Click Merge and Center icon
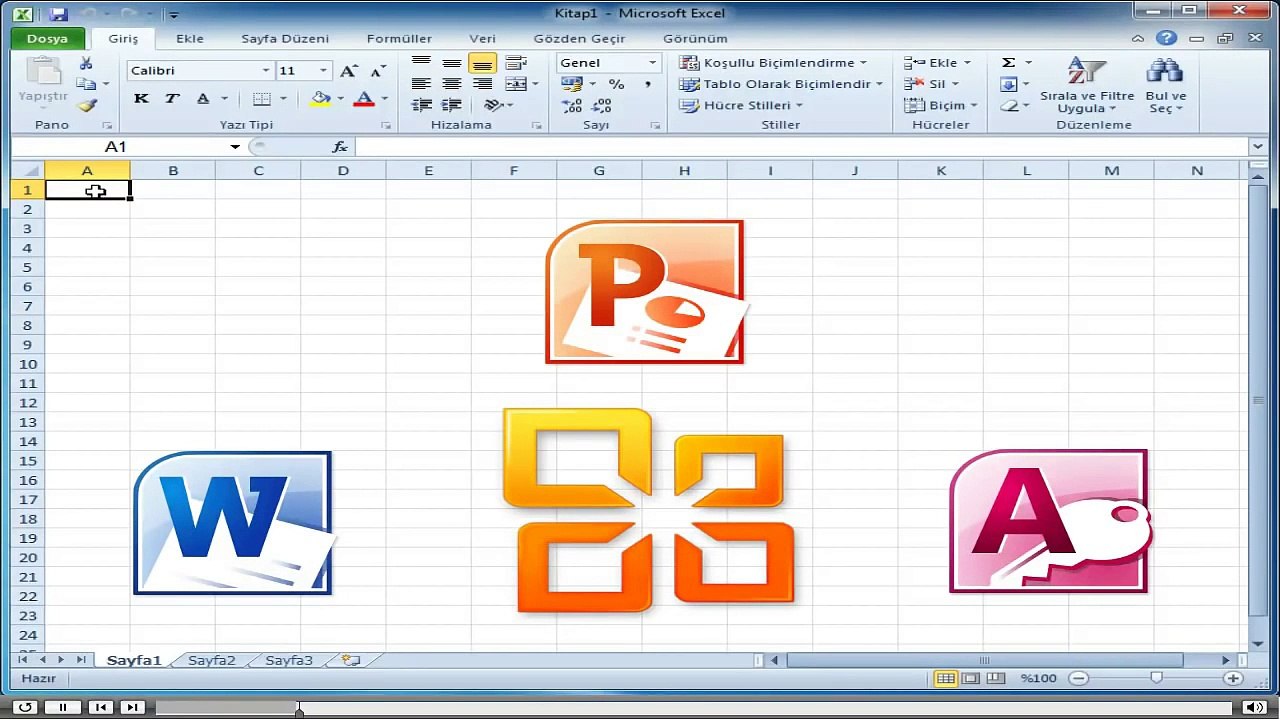The image size is (1280, 720). 515,84
